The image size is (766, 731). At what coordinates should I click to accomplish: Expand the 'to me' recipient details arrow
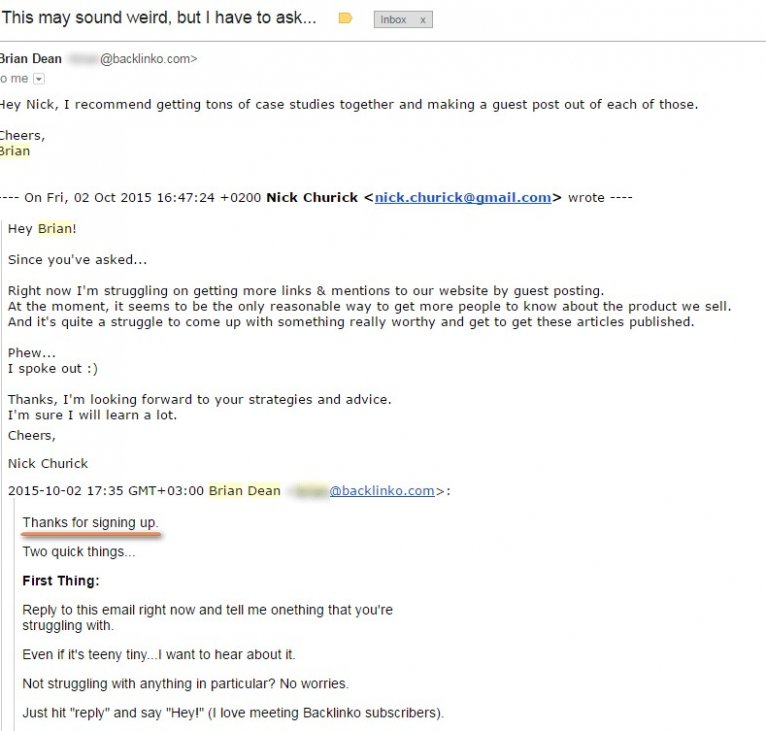tap(39, 78)
